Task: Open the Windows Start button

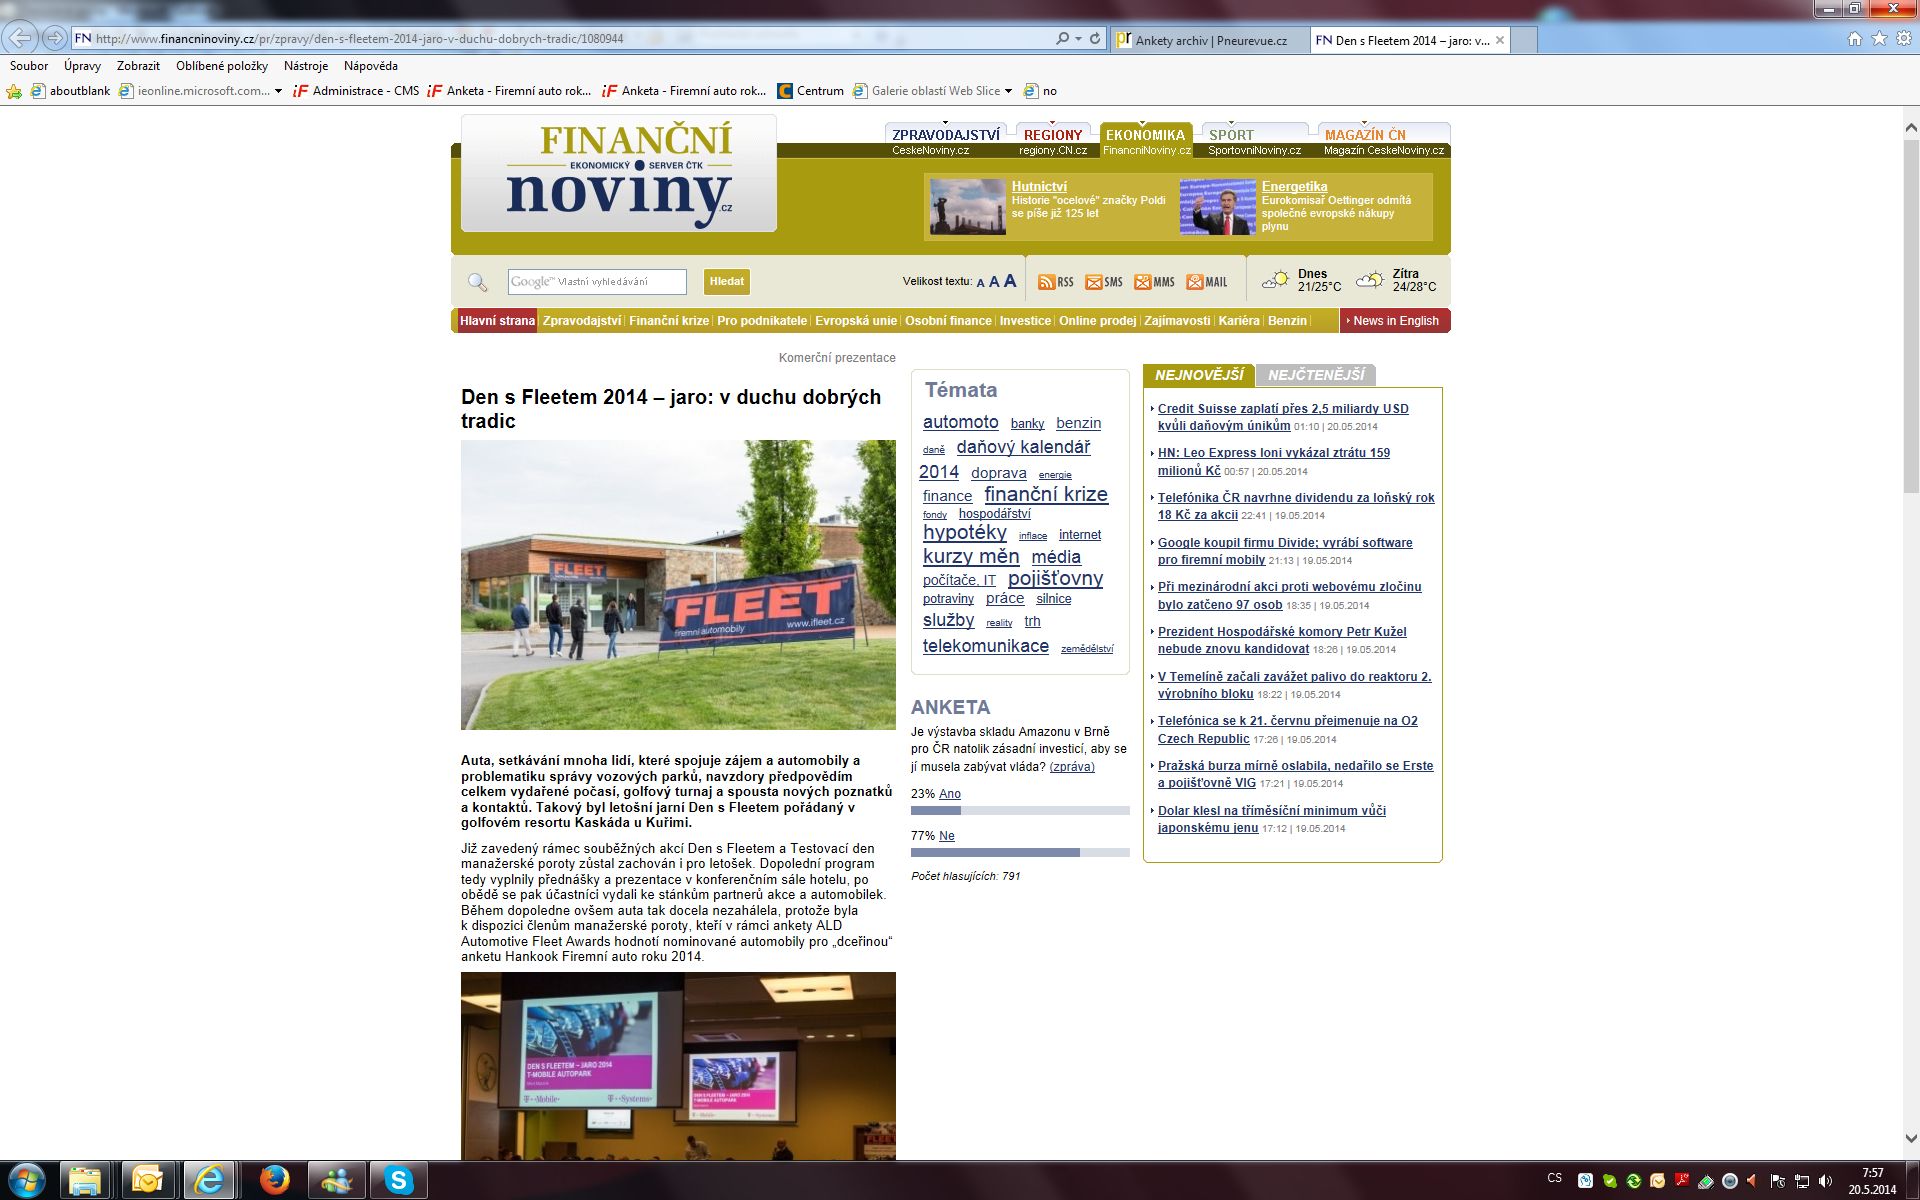Action: pyautogui.click(x=25, y=1181)
